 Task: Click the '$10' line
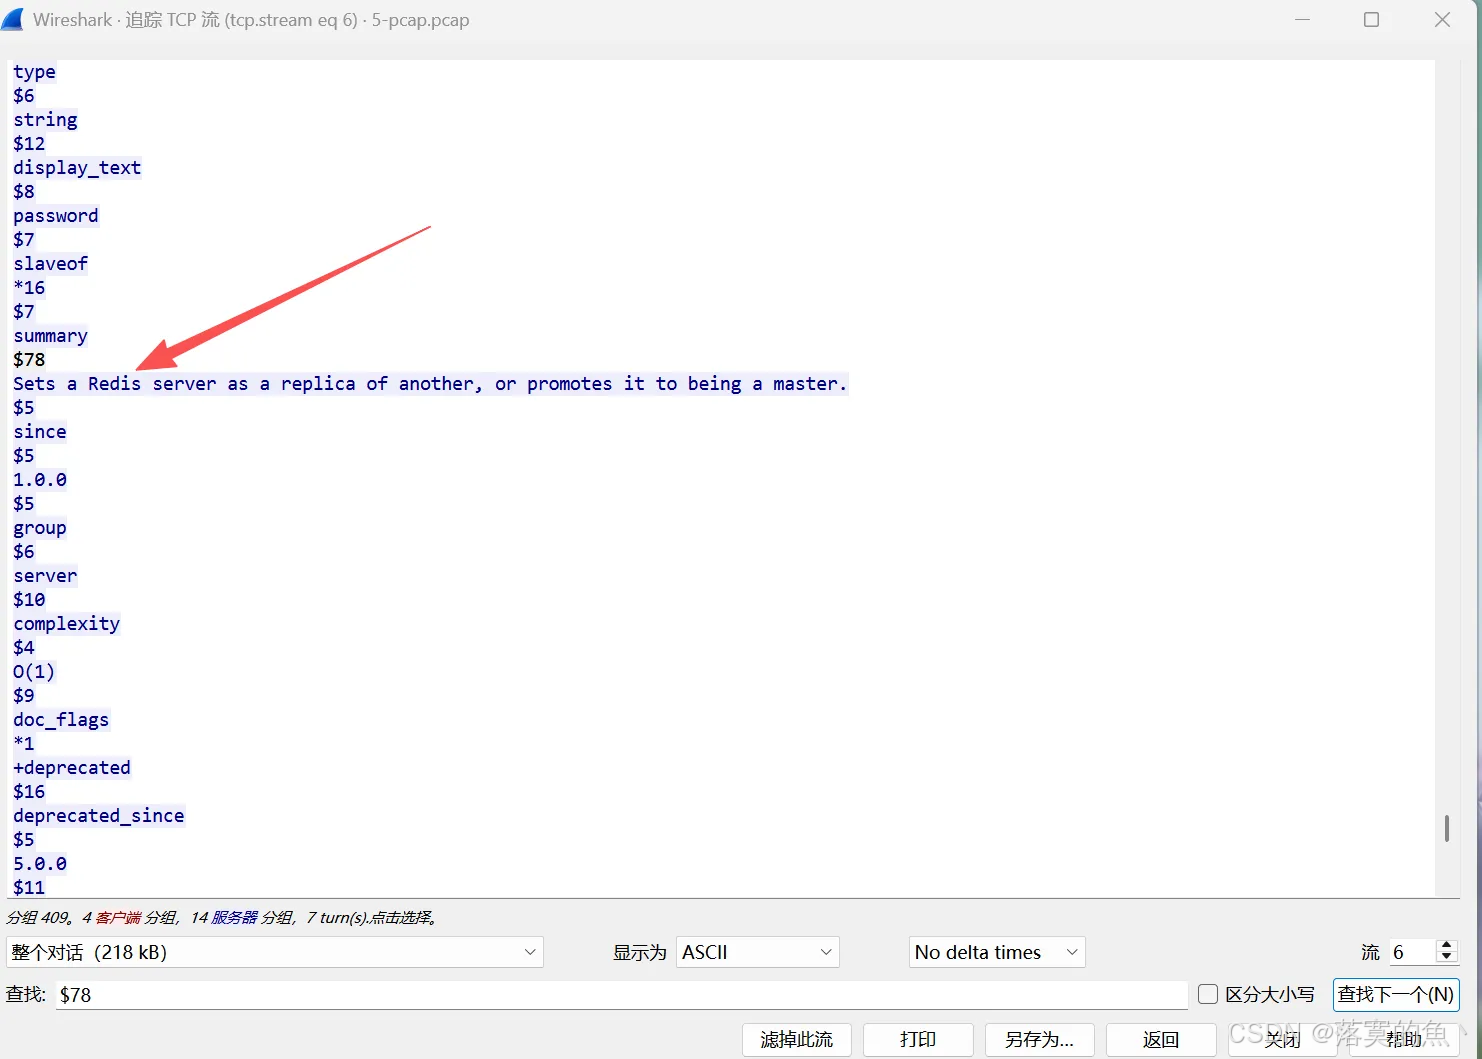(29, 600)
